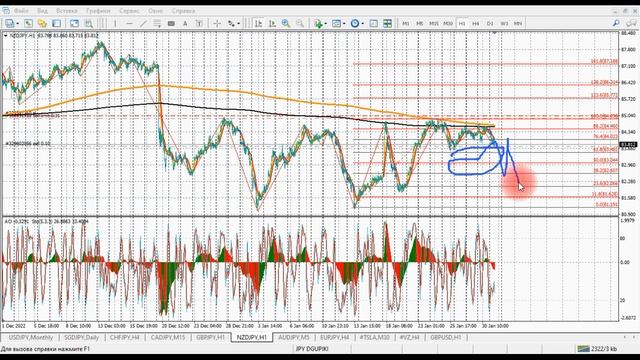Toggle chart shift icon
Viewport: 640px width, 360px height.
[x=258, y=24]
